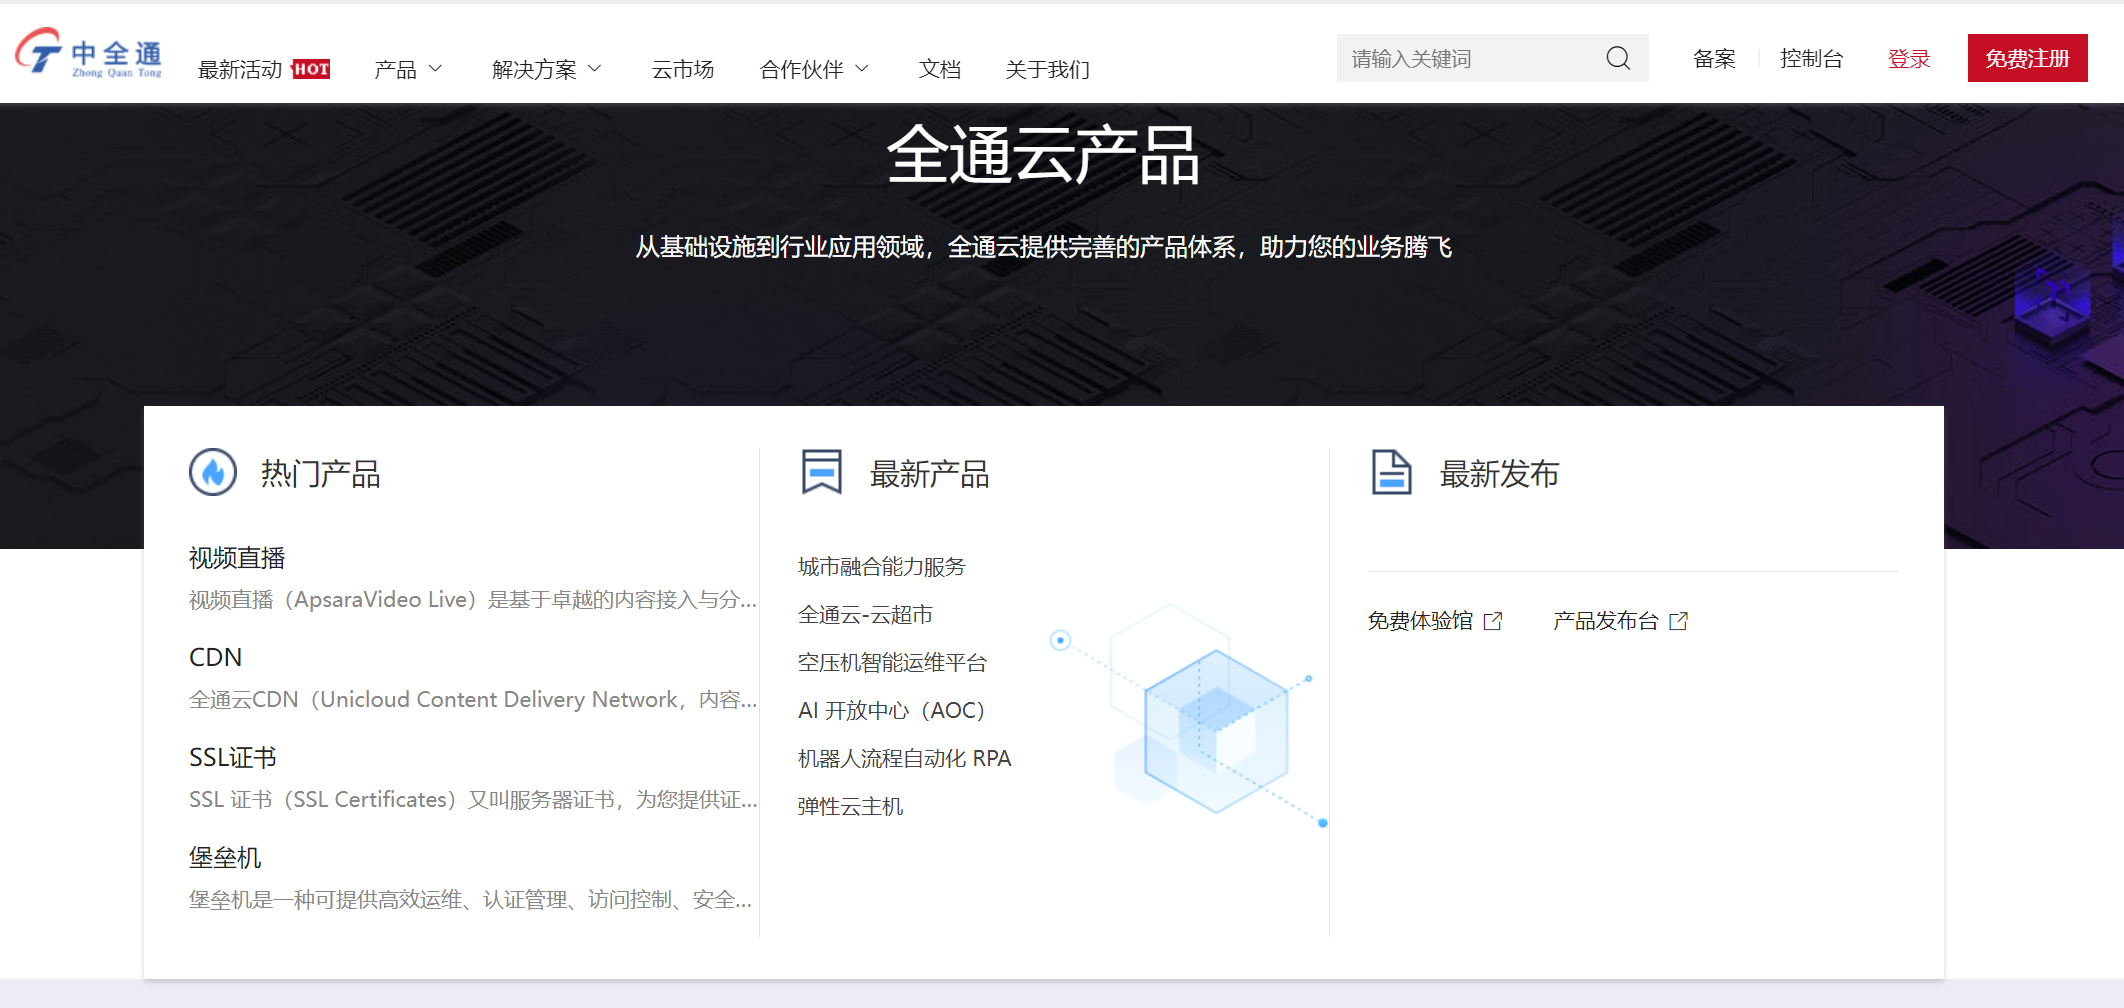
Task: Open the 视频直播 product link
Action: pos(237,558)
